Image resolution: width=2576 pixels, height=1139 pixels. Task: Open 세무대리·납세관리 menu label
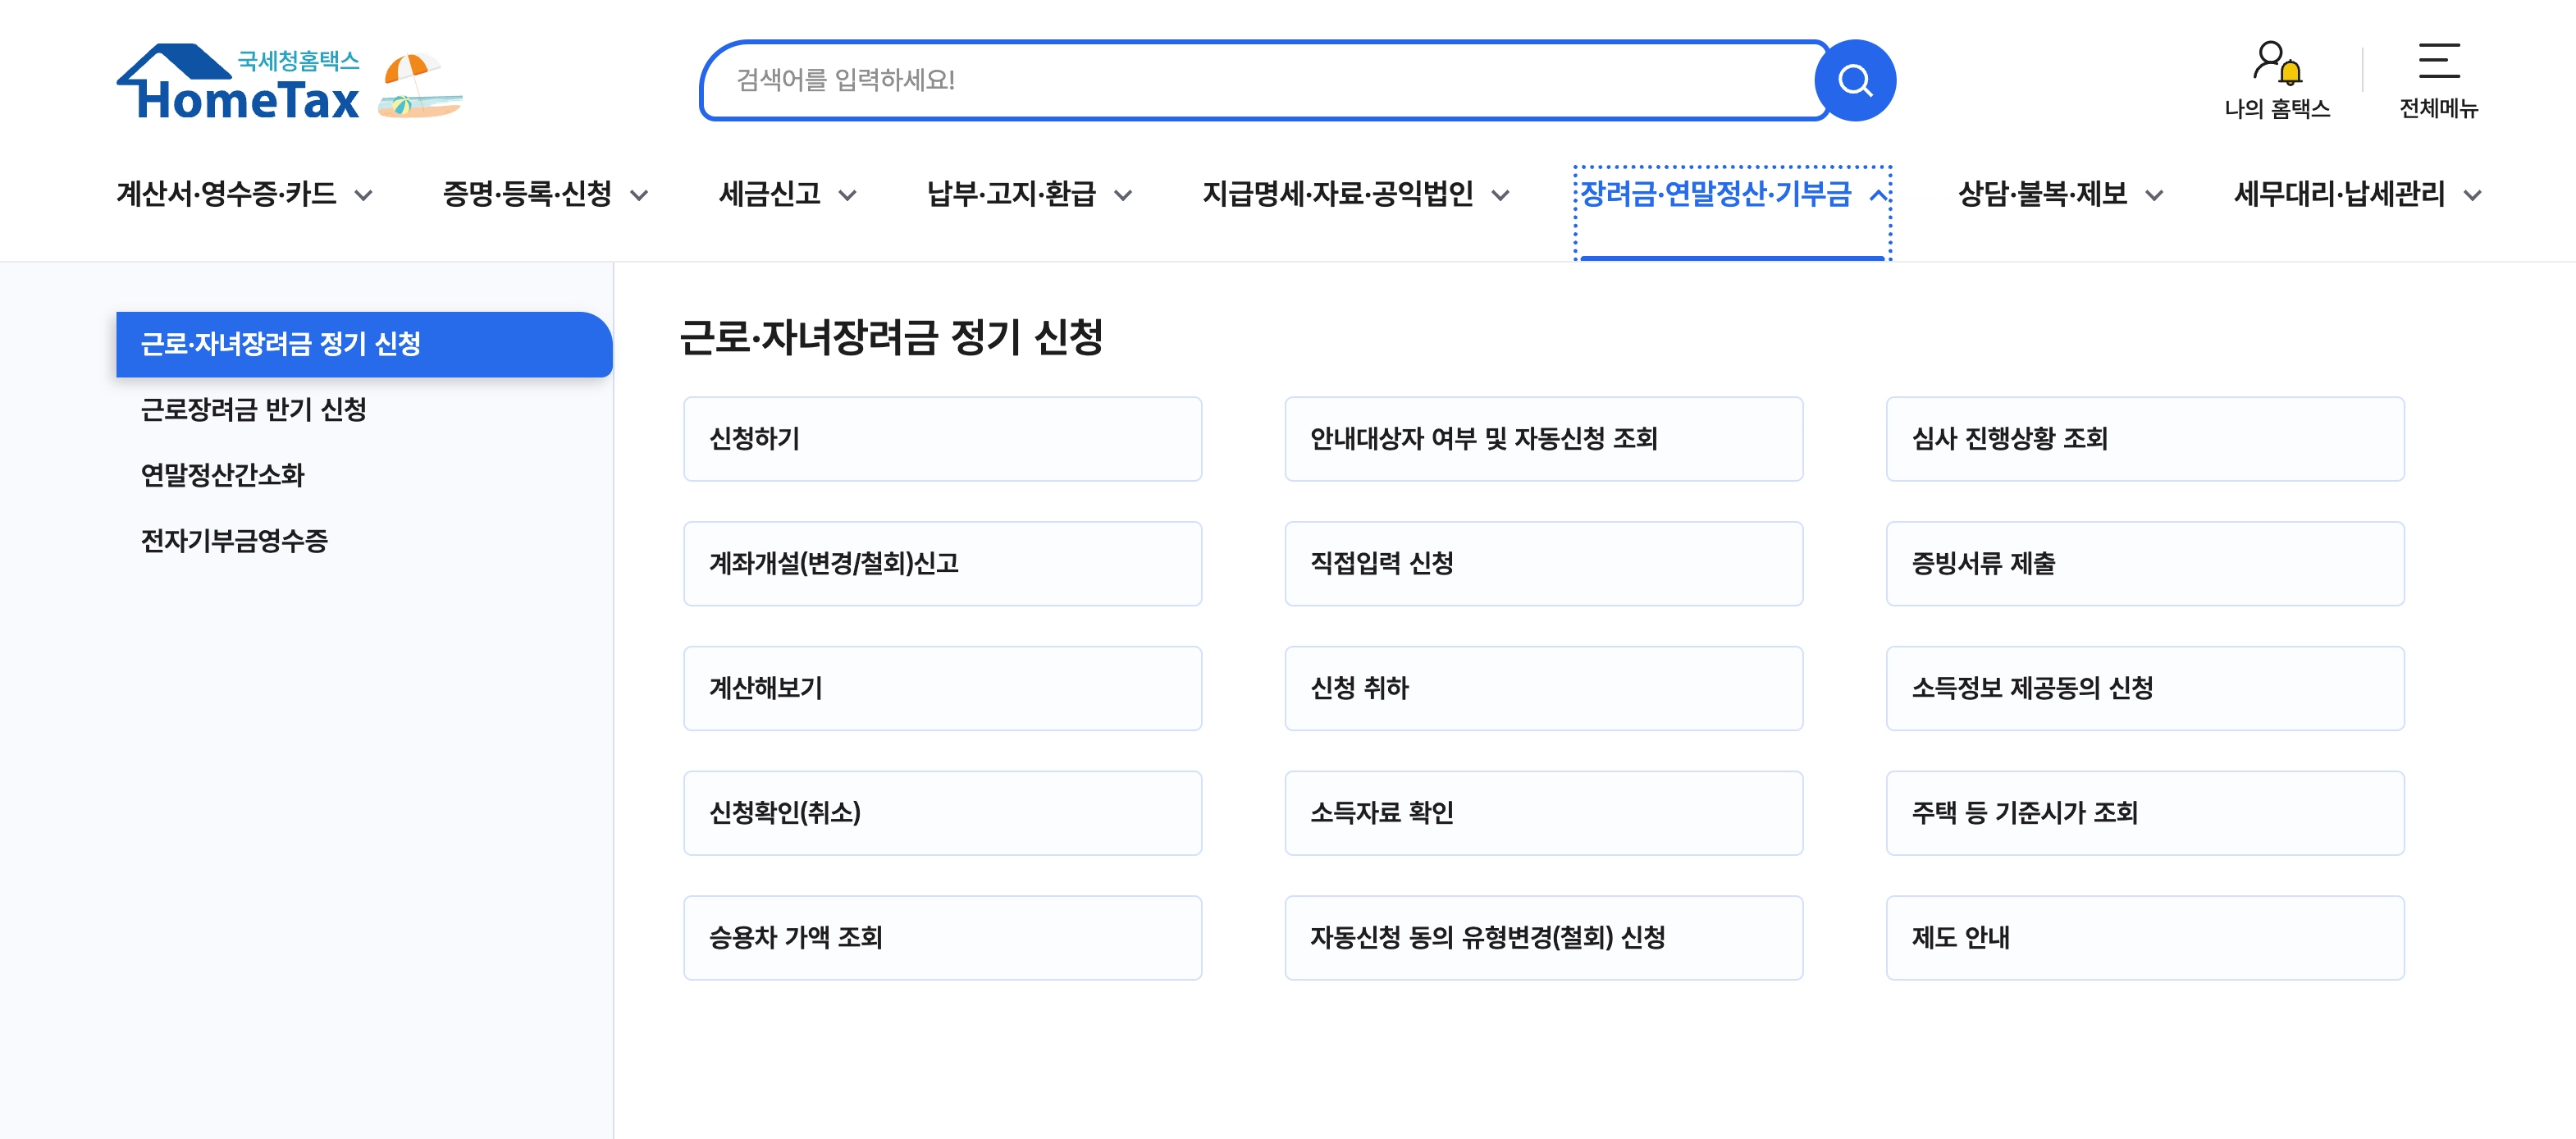tap(2339, 194)
